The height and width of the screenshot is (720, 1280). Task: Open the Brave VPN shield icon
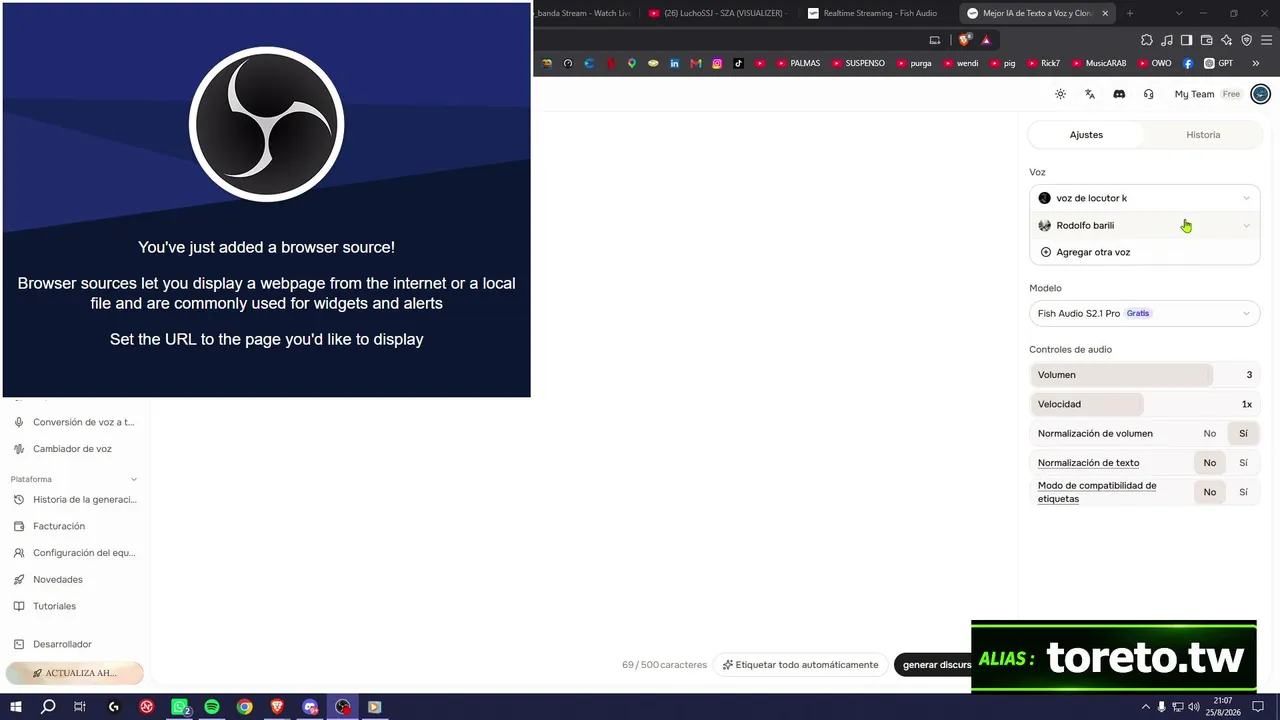(1246, 40)
